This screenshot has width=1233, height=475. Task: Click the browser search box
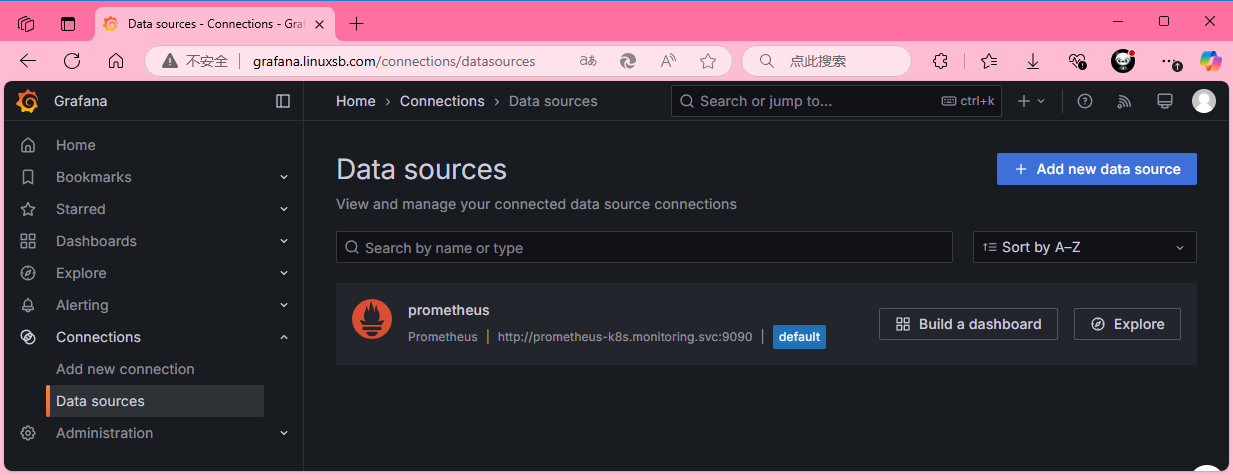coord(827,61)
